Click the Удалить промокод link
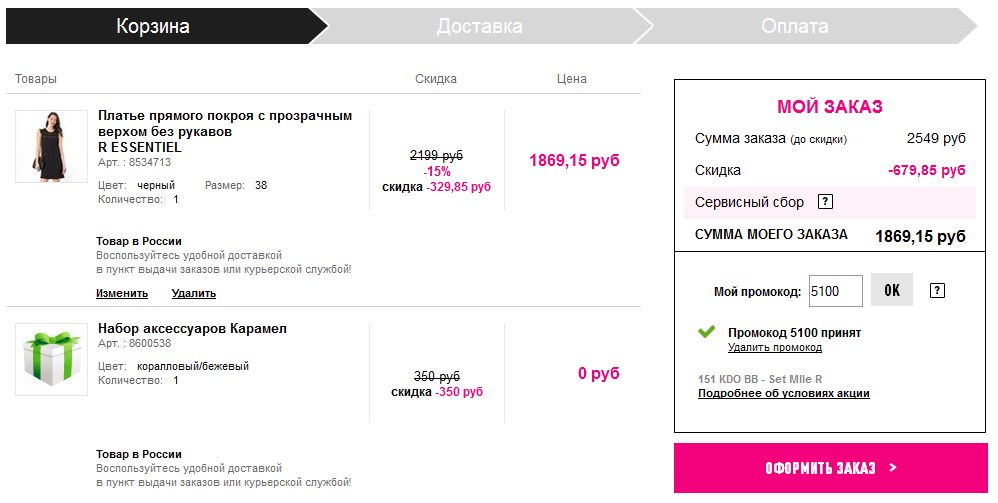 tap(774, 347)
